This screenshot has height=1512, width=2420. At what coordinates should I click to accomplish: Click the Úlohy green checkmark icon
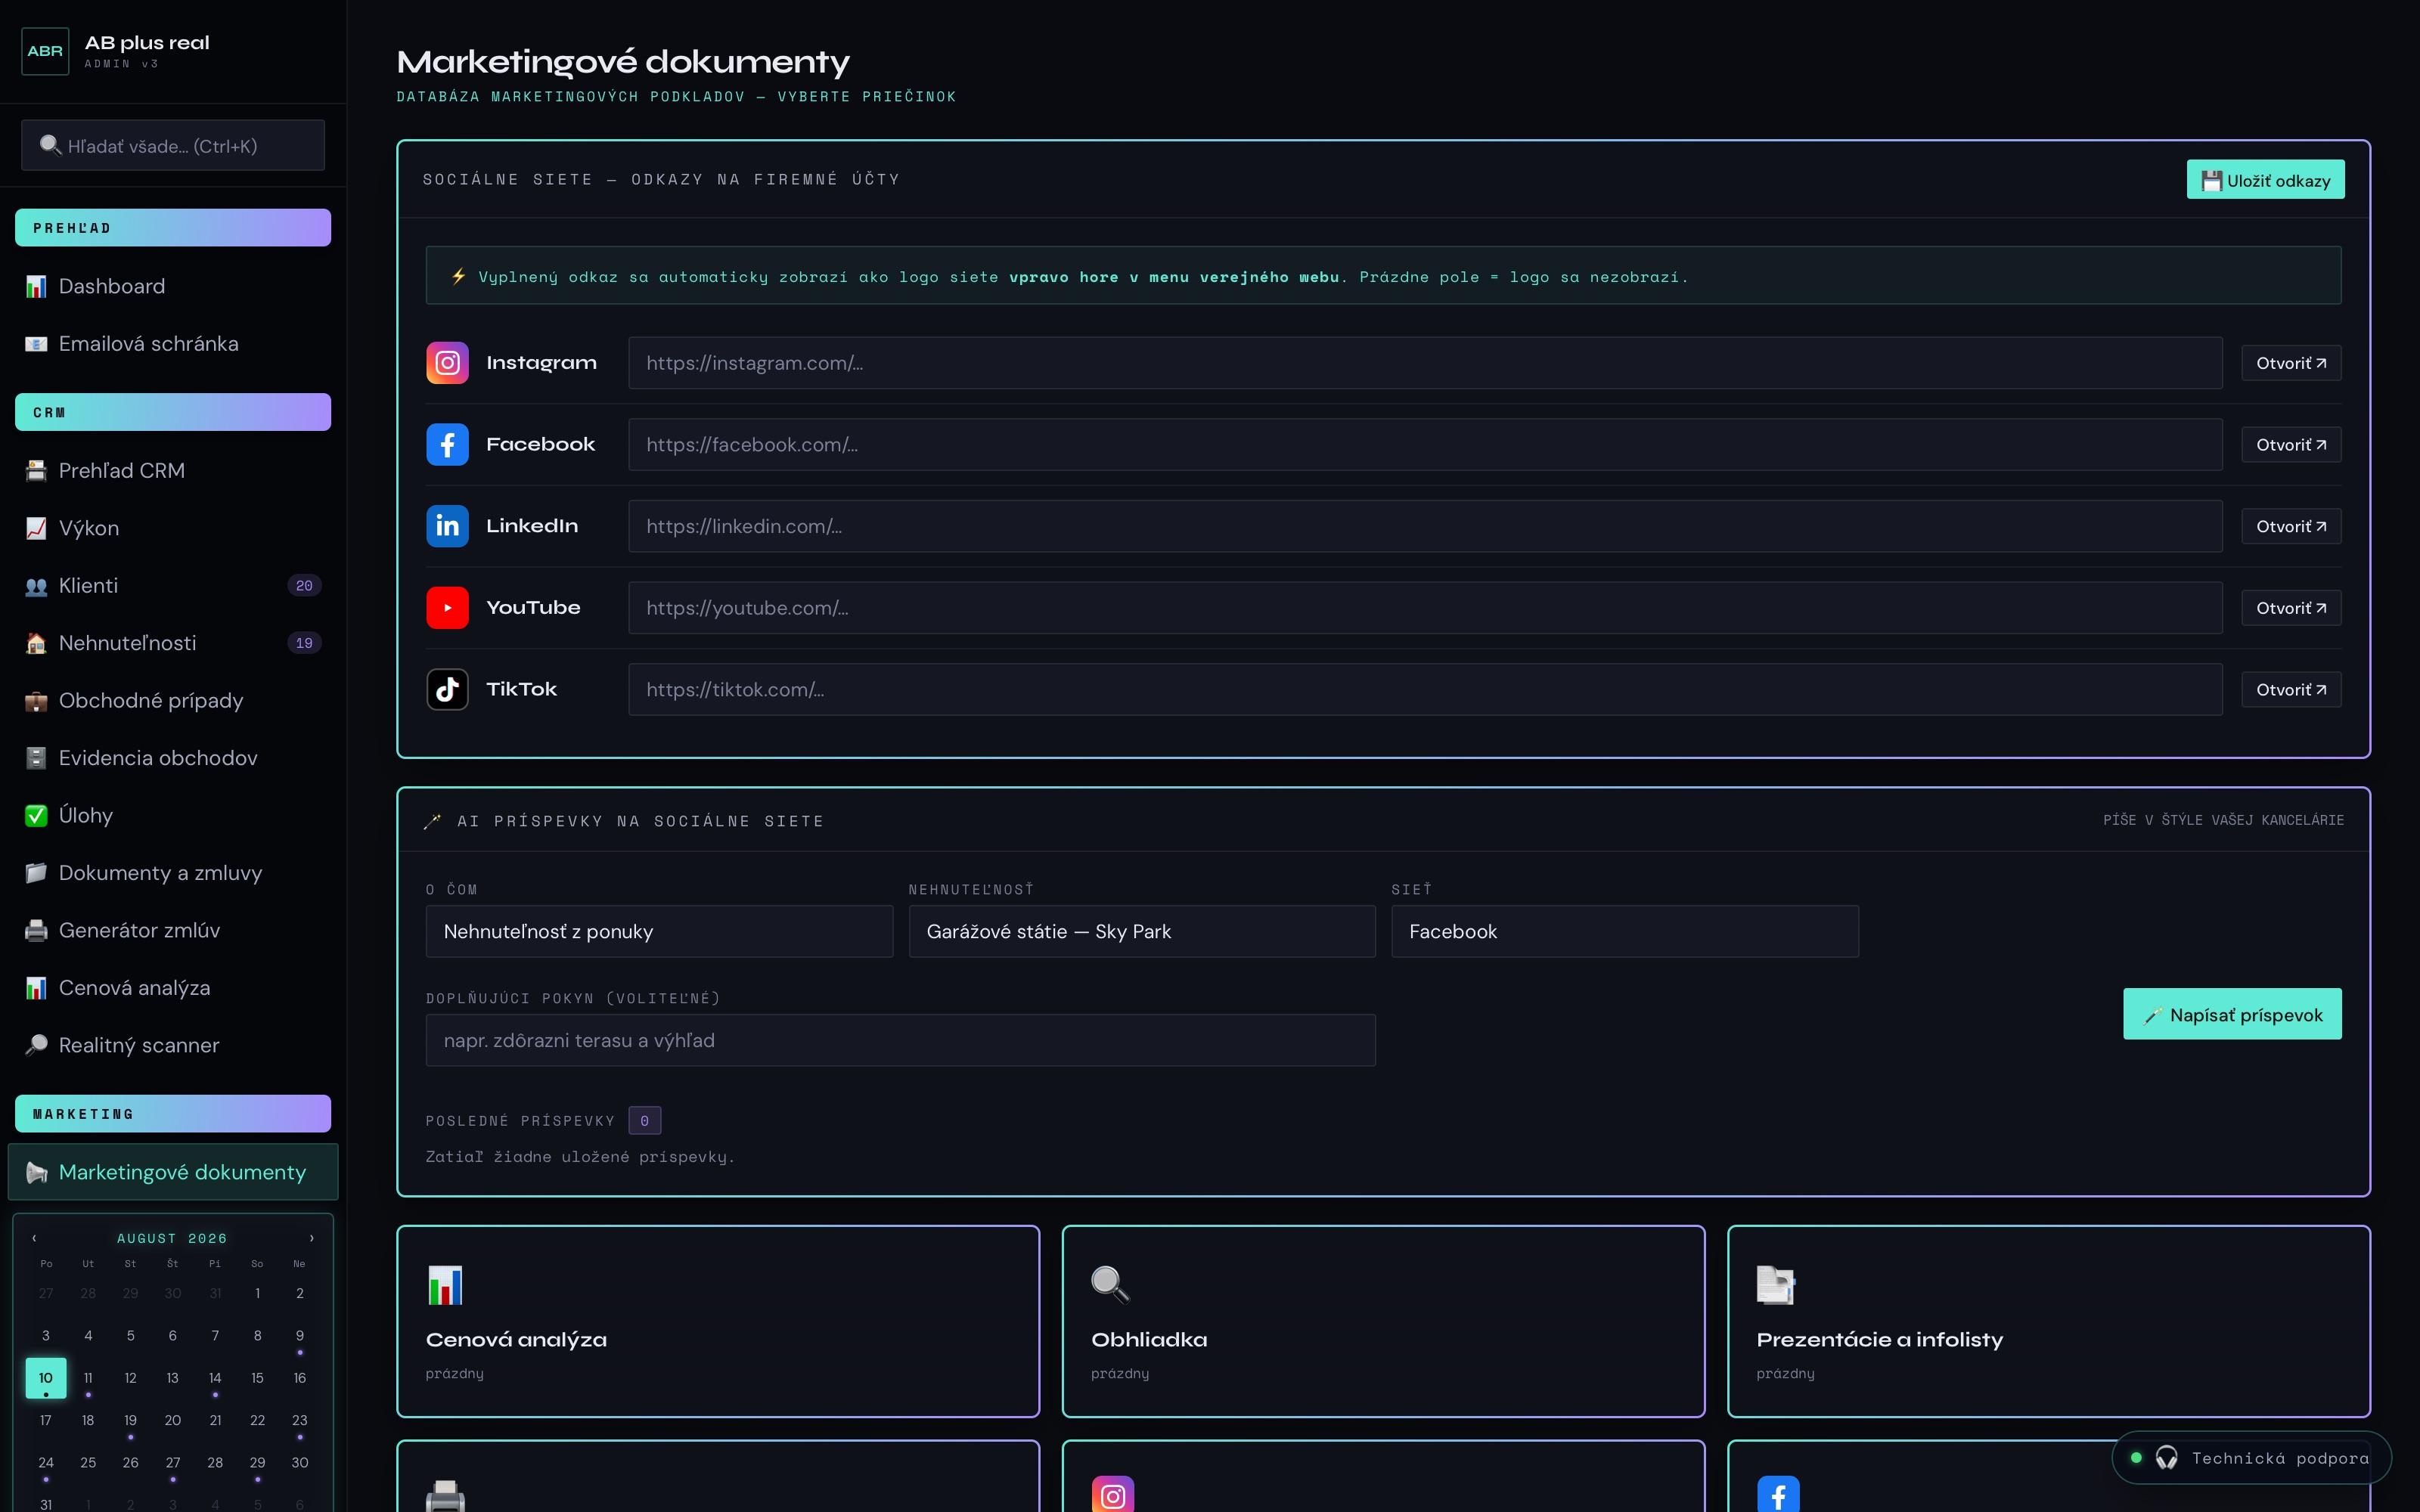[x=36, y=816]
